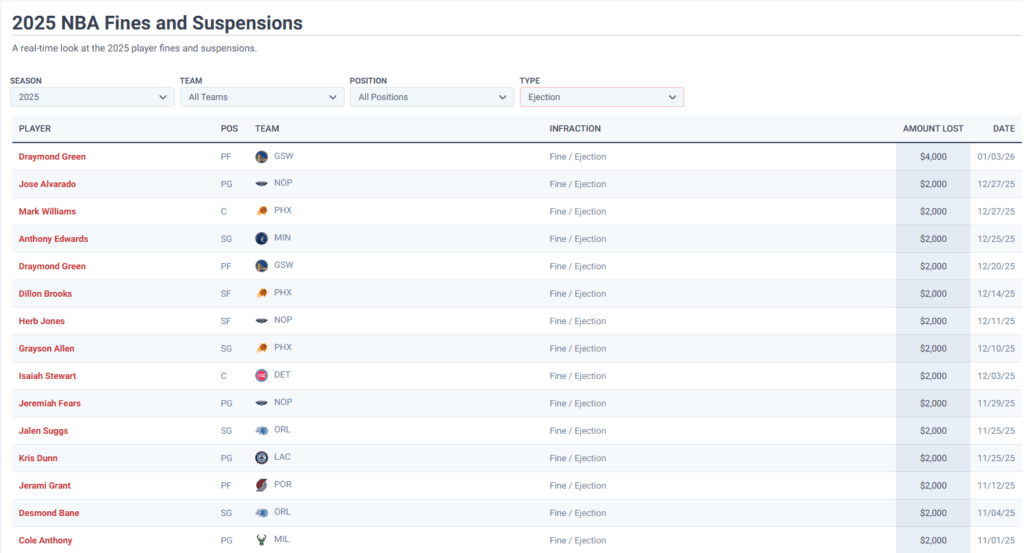
Task: Expand the Type dropdown set to Ejection
Action: [x=602, y=97]
